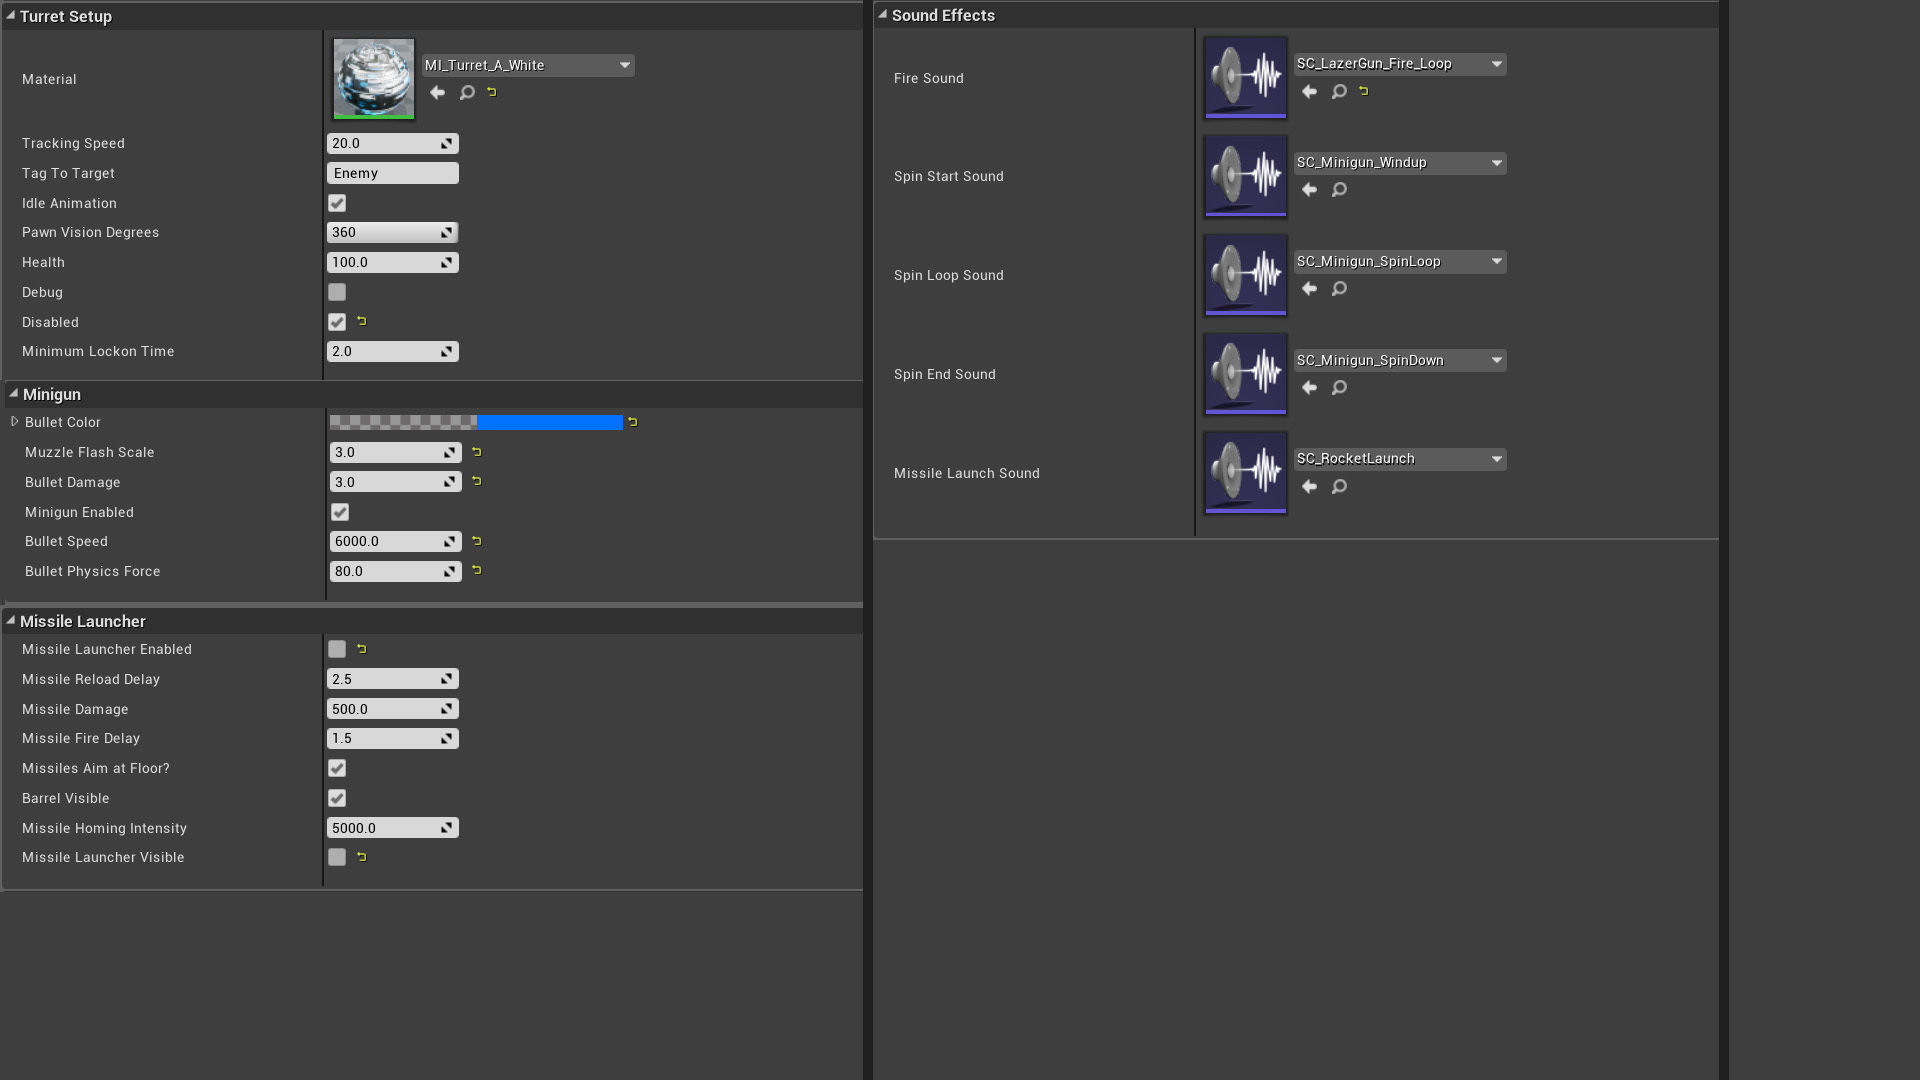This screenshot has width=1920, height=1080.
Task: Reset Muzzle Flash Scale to its default
Action: click(477, 452)
